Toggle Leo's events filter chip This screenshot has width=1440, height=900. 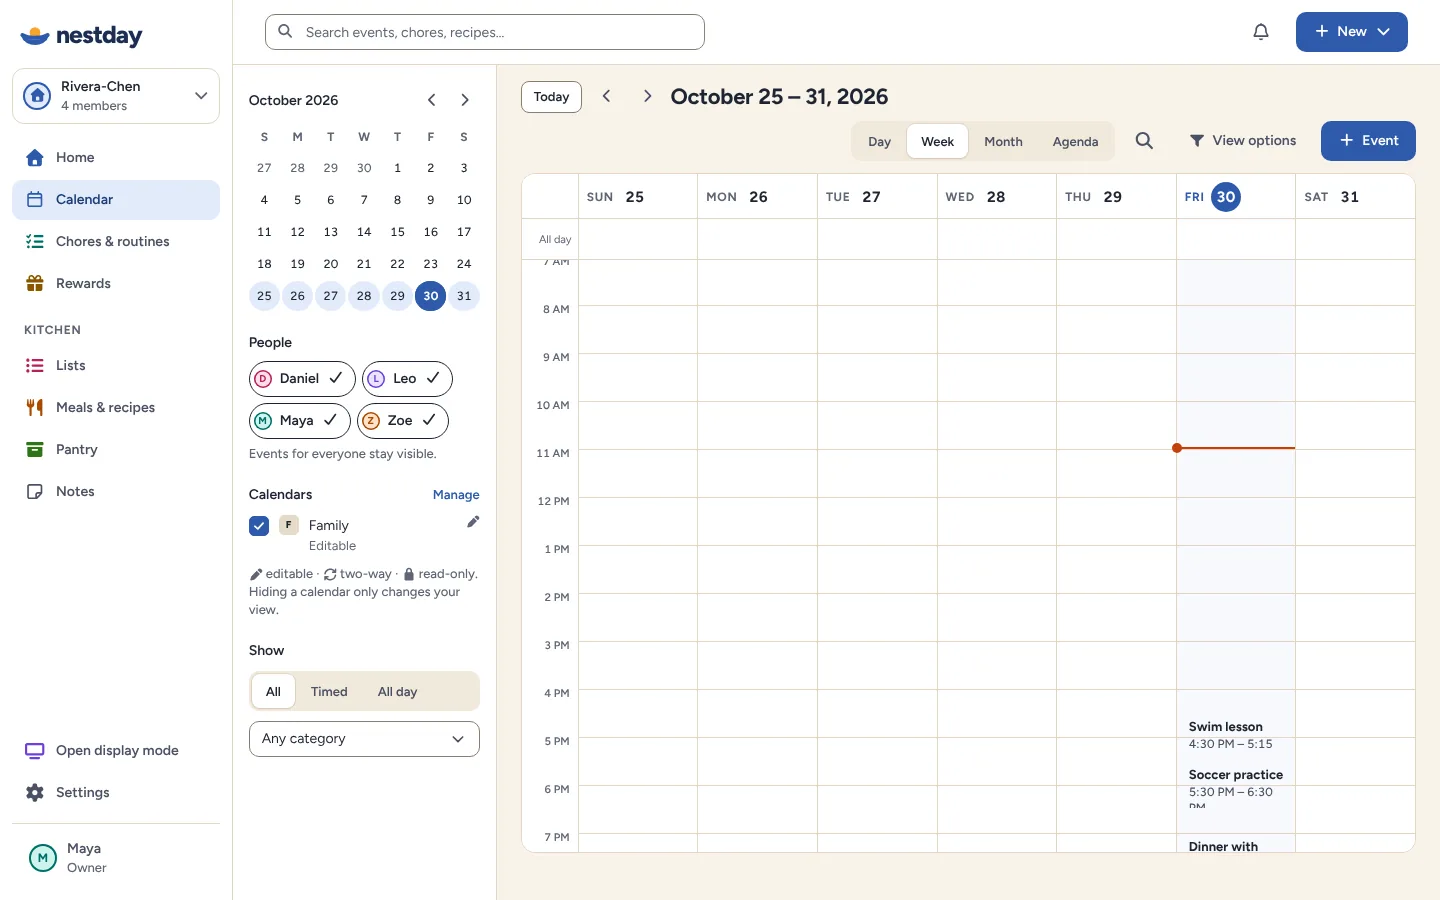coord(407,379)
